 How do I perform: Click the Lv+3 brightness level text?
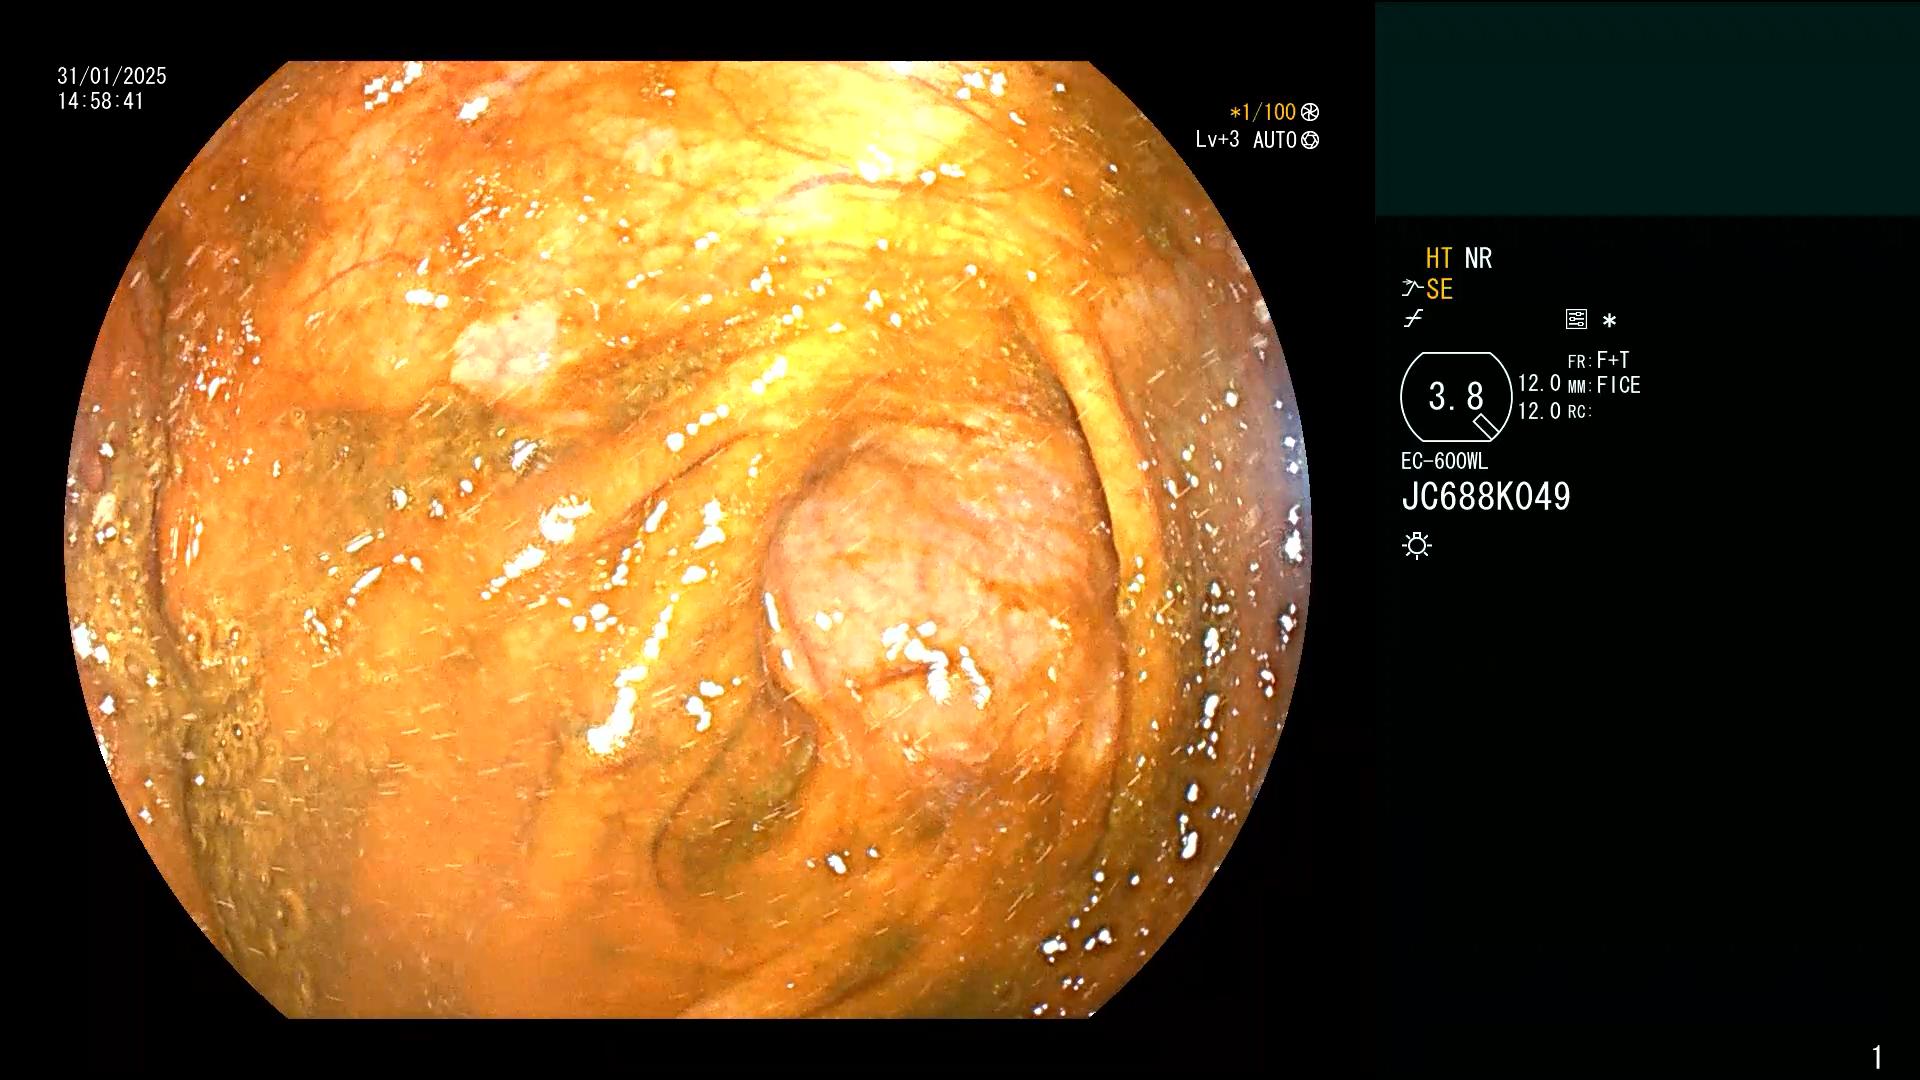click(1217, 140)
